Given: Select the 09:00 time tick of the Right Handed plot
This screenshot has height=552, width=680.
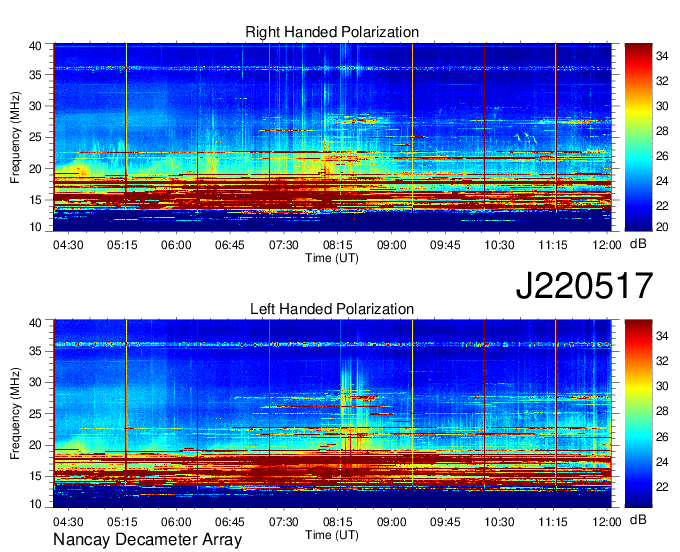Looking at the screenshot, I should coord(392,245).
